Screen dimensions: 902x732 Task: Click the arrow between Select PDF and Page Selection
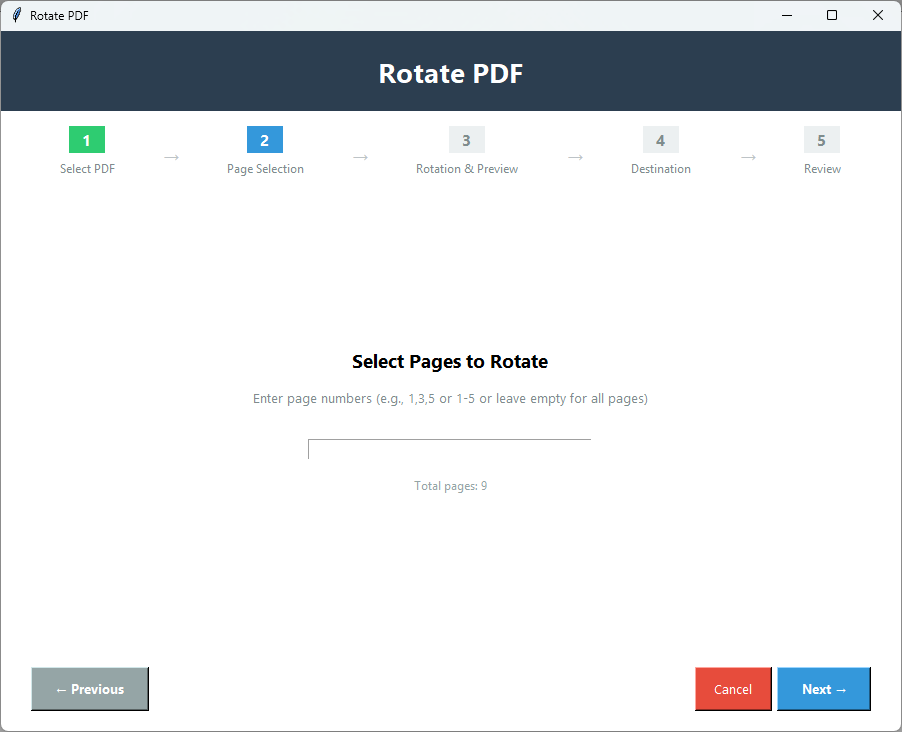click(x=172, y=157)
